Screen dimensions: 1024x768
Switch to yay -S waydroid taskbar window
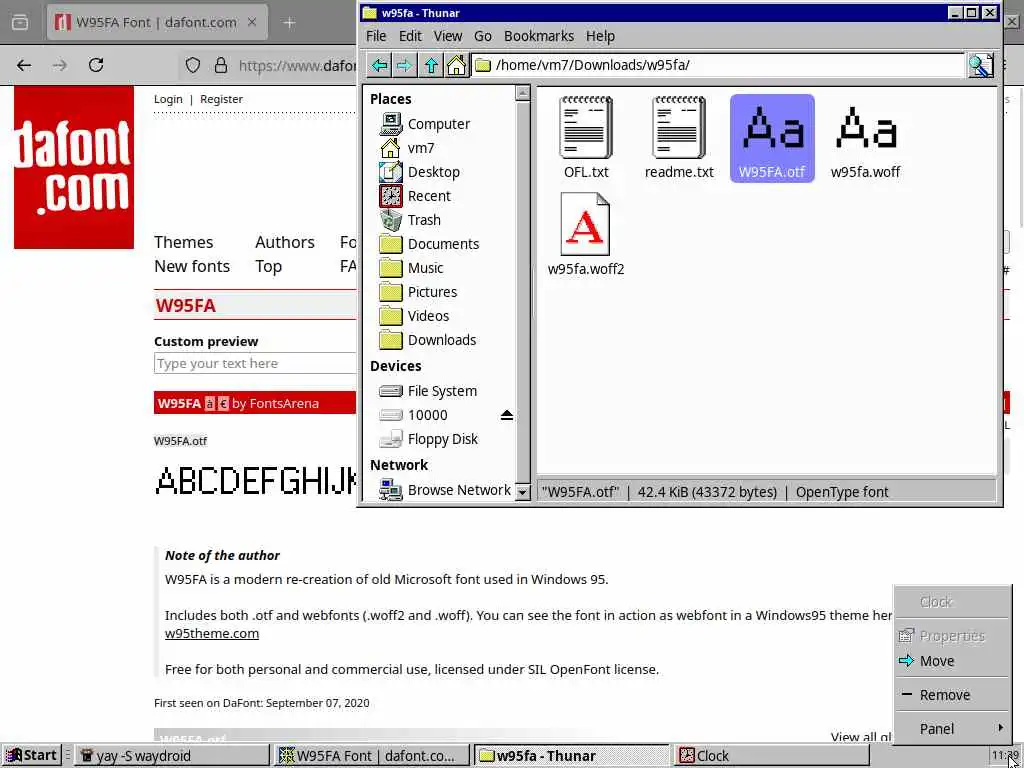coord(171,756)
